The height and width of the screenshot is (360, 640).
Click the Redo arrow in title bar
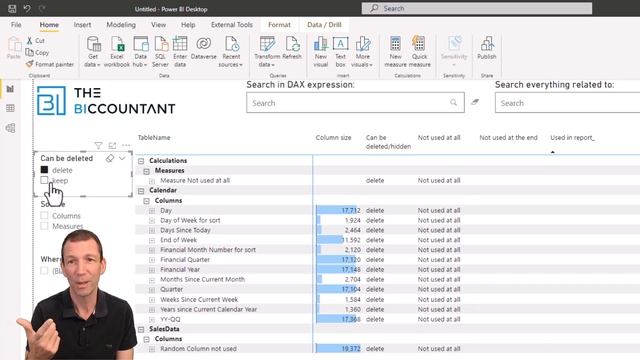coord(42,9)
